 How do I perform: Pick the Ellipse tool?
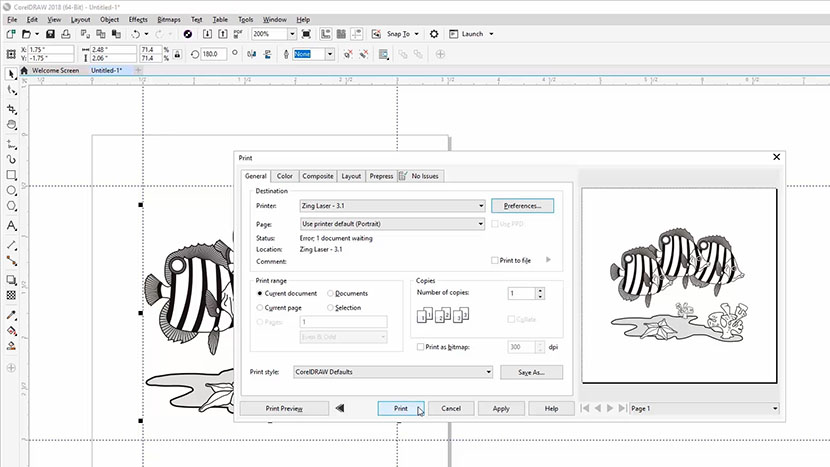pyautogui.click(x=11, y=191)
